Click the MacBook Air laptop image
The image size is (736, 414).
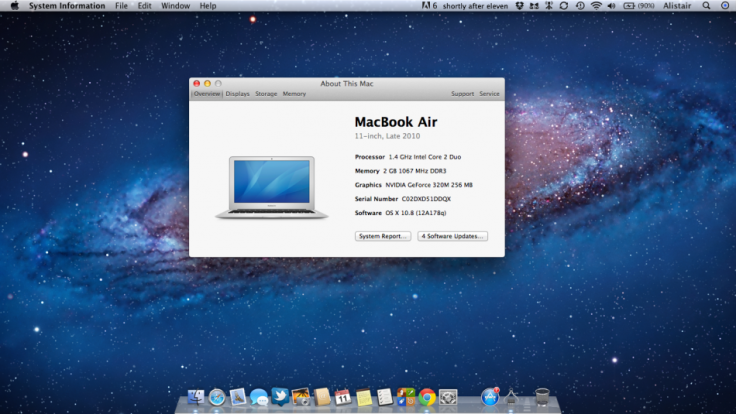click(272, 187)
